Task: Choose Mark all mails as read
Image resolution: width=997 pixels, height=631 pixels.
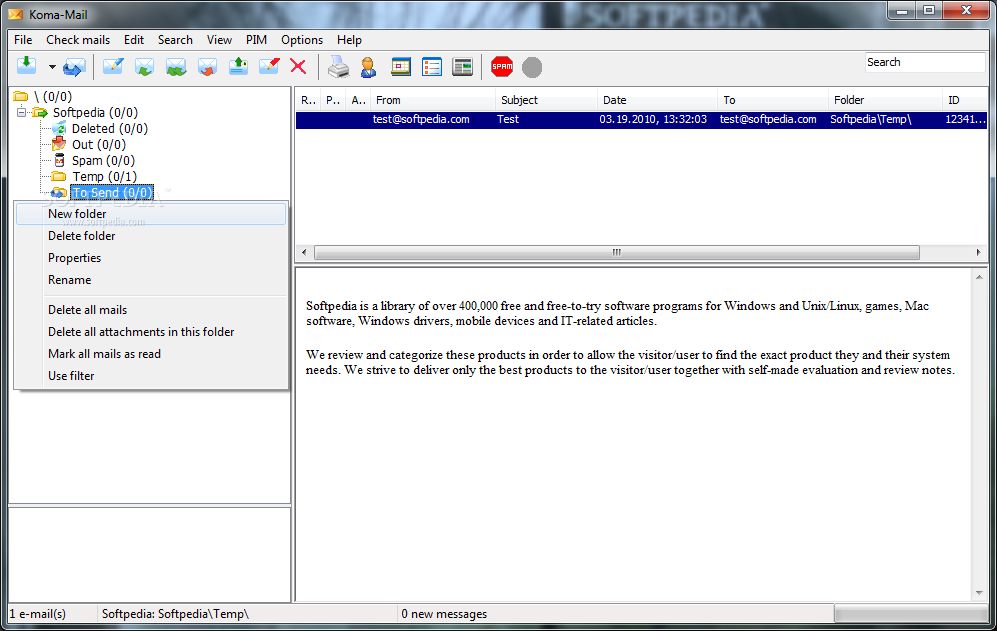Action: pyautogui.click(x=151, y=354)
